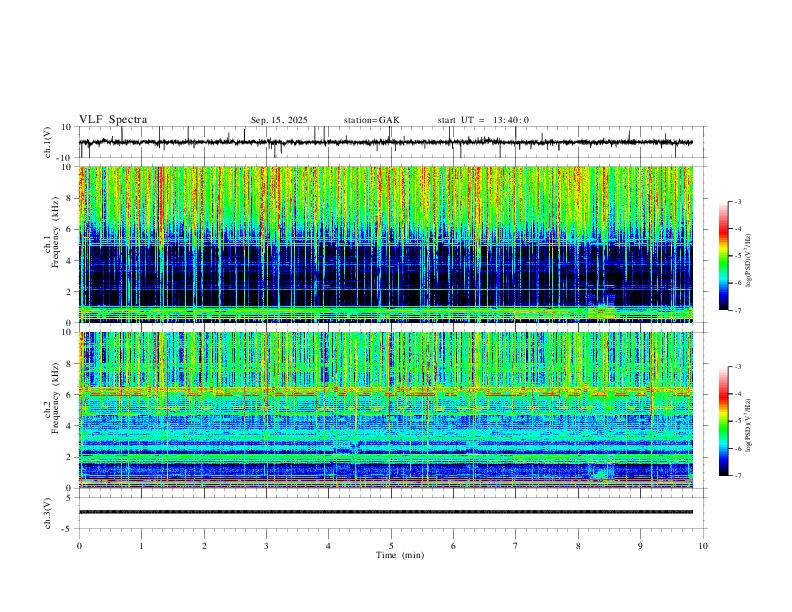
Task: Click the '-7' label on ch.2 color bar
Action: (737, 476)
